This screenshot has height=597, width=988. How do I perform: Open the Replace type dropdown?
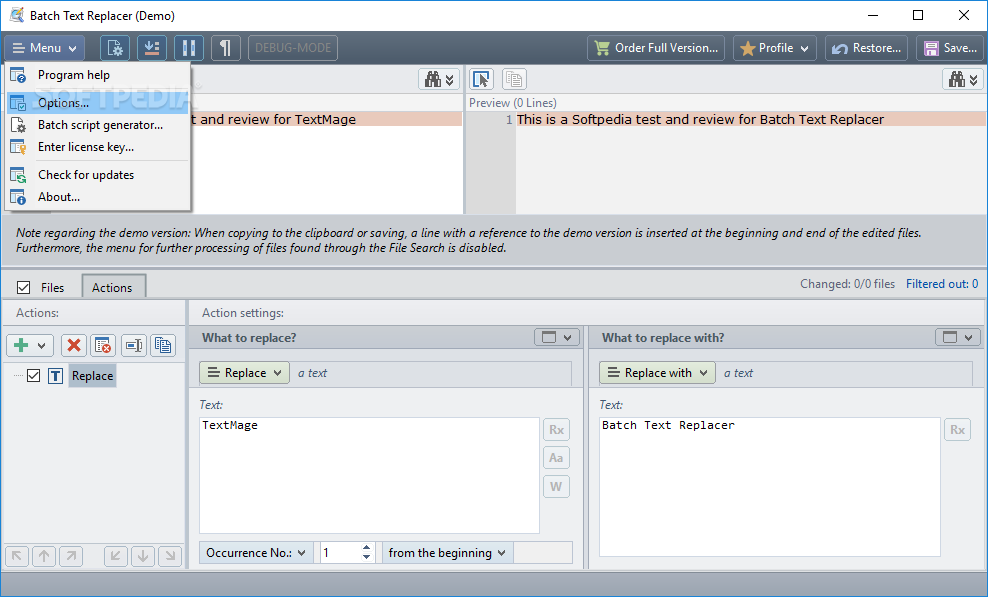coord(244,373)
